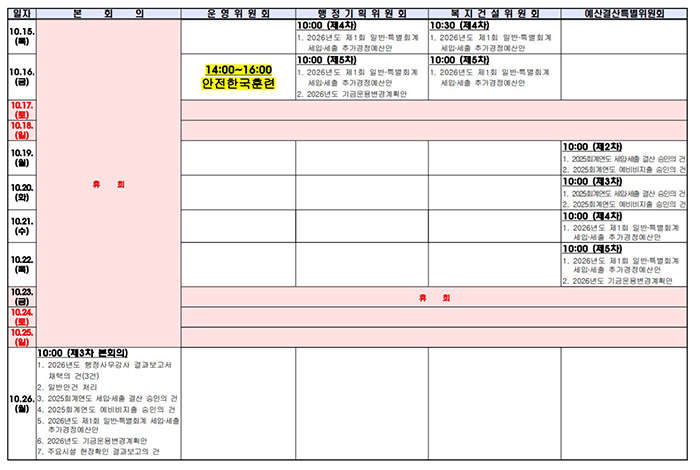
Task: Click the red 휴회 text in the 본회의 column
Action: (x=108, y=184)
